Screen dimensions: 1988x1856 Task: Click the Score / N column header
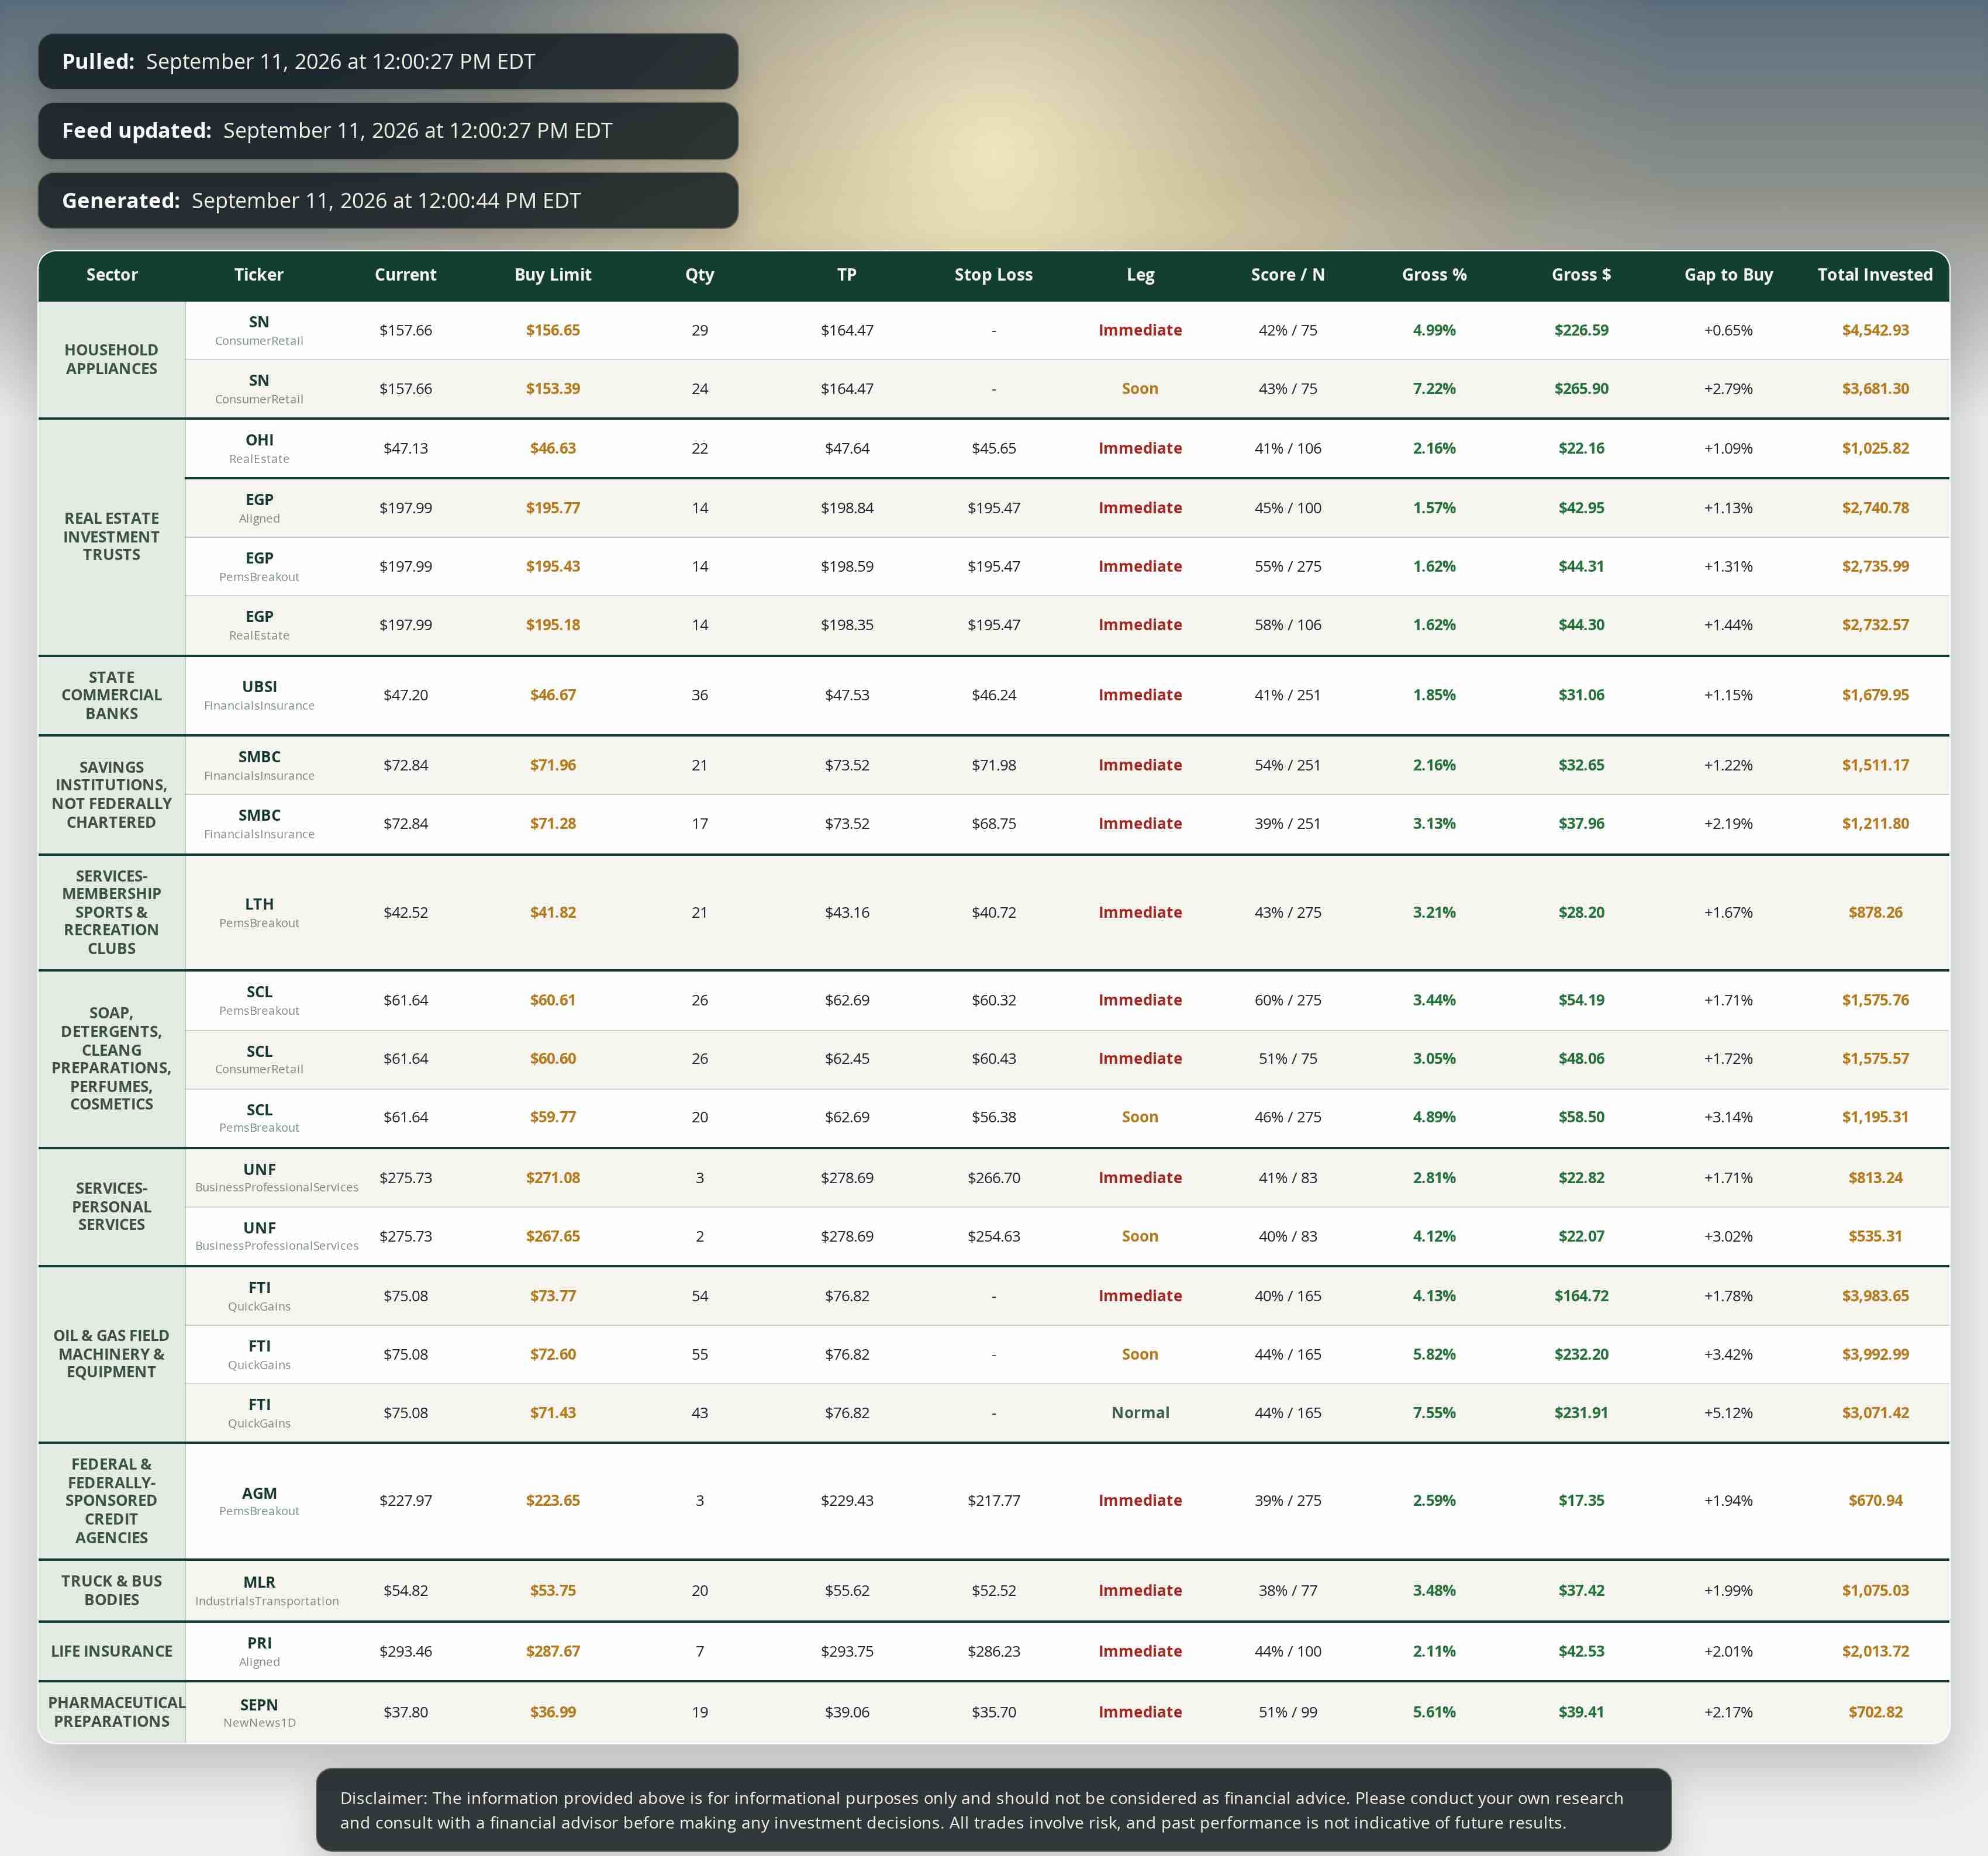tap(1287, 274)
